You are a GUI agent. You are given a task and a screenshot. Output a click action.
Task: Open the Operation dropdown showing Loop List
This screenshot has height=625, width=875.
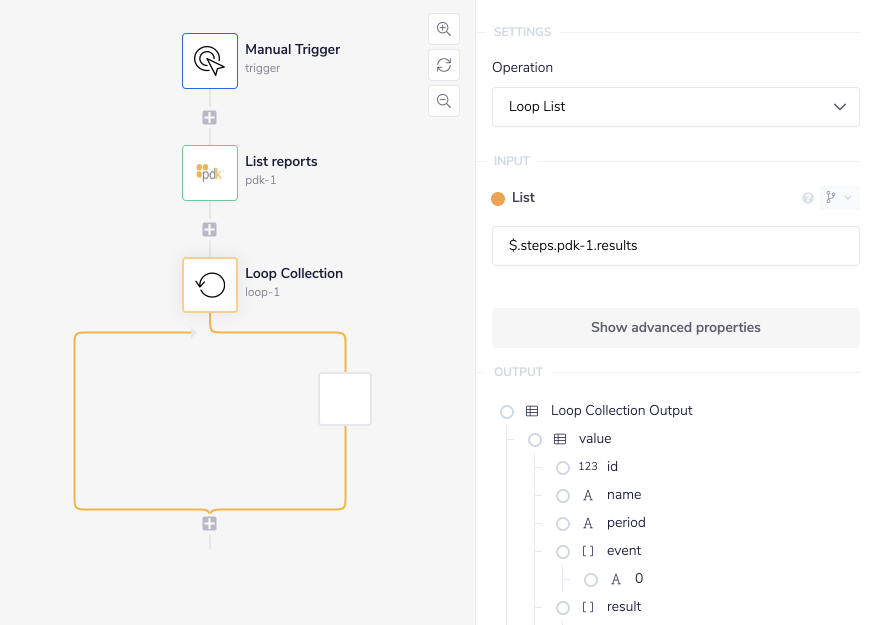[x=675, y=106]
